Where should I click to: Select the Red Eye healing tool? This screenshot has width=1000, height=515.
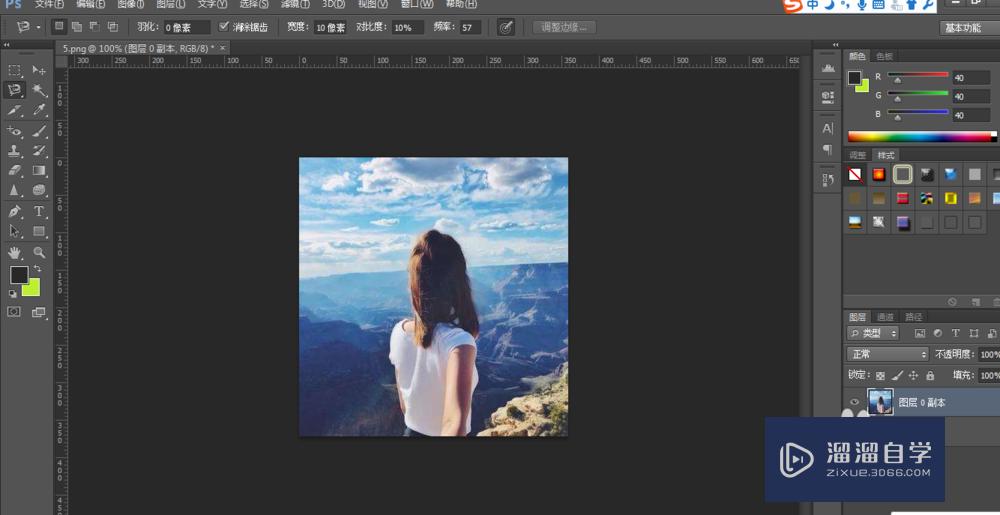[15, 131]
